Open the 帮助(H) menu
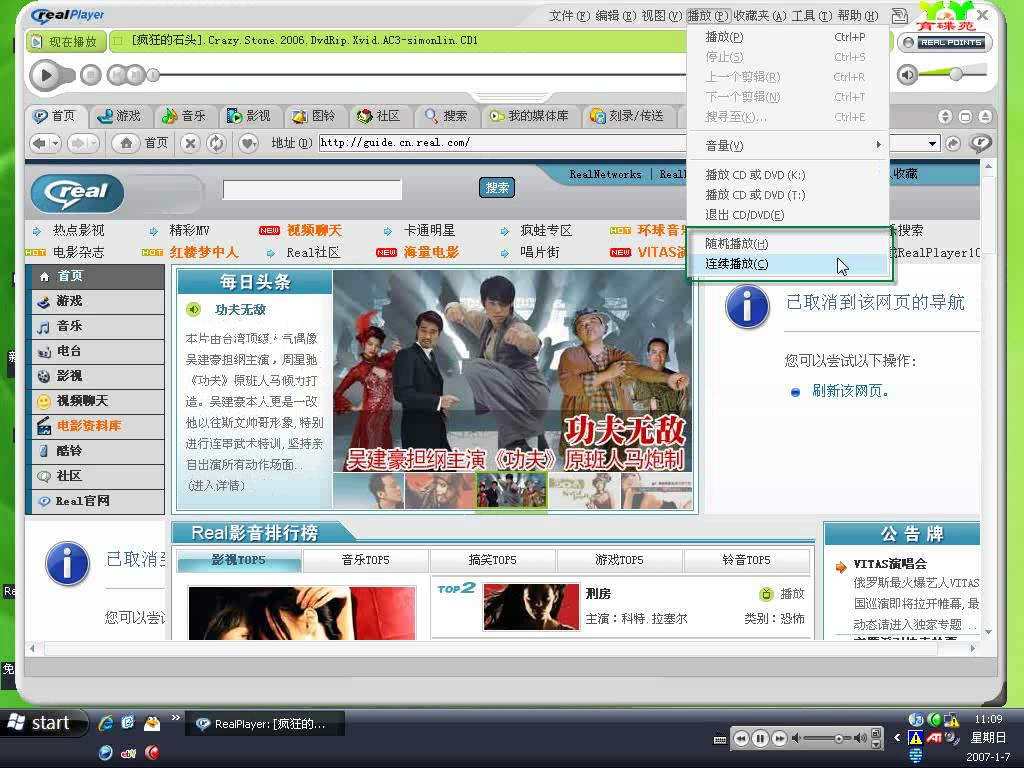1024x768 pixels. click(x=858, y=16)
